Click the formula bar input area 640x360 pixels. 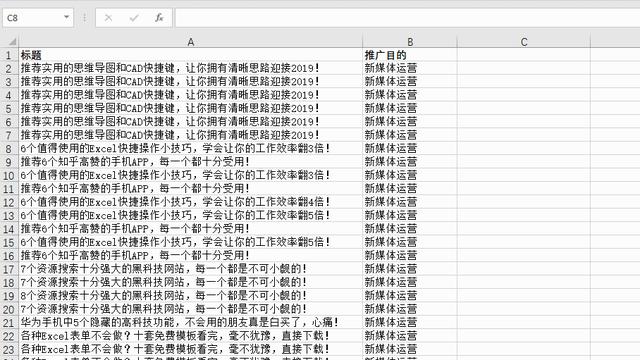[x=407, y=18]
